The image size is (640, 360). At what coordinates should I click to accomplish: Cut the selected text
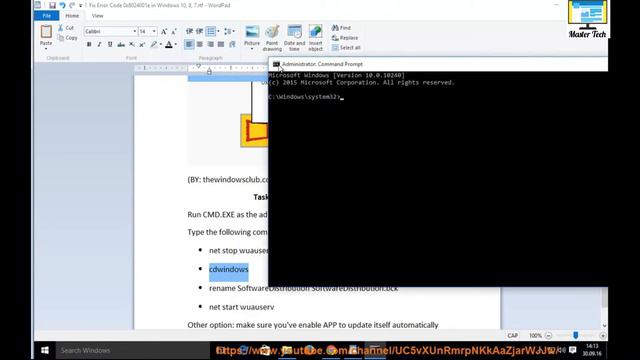click(x=65, y=28)
